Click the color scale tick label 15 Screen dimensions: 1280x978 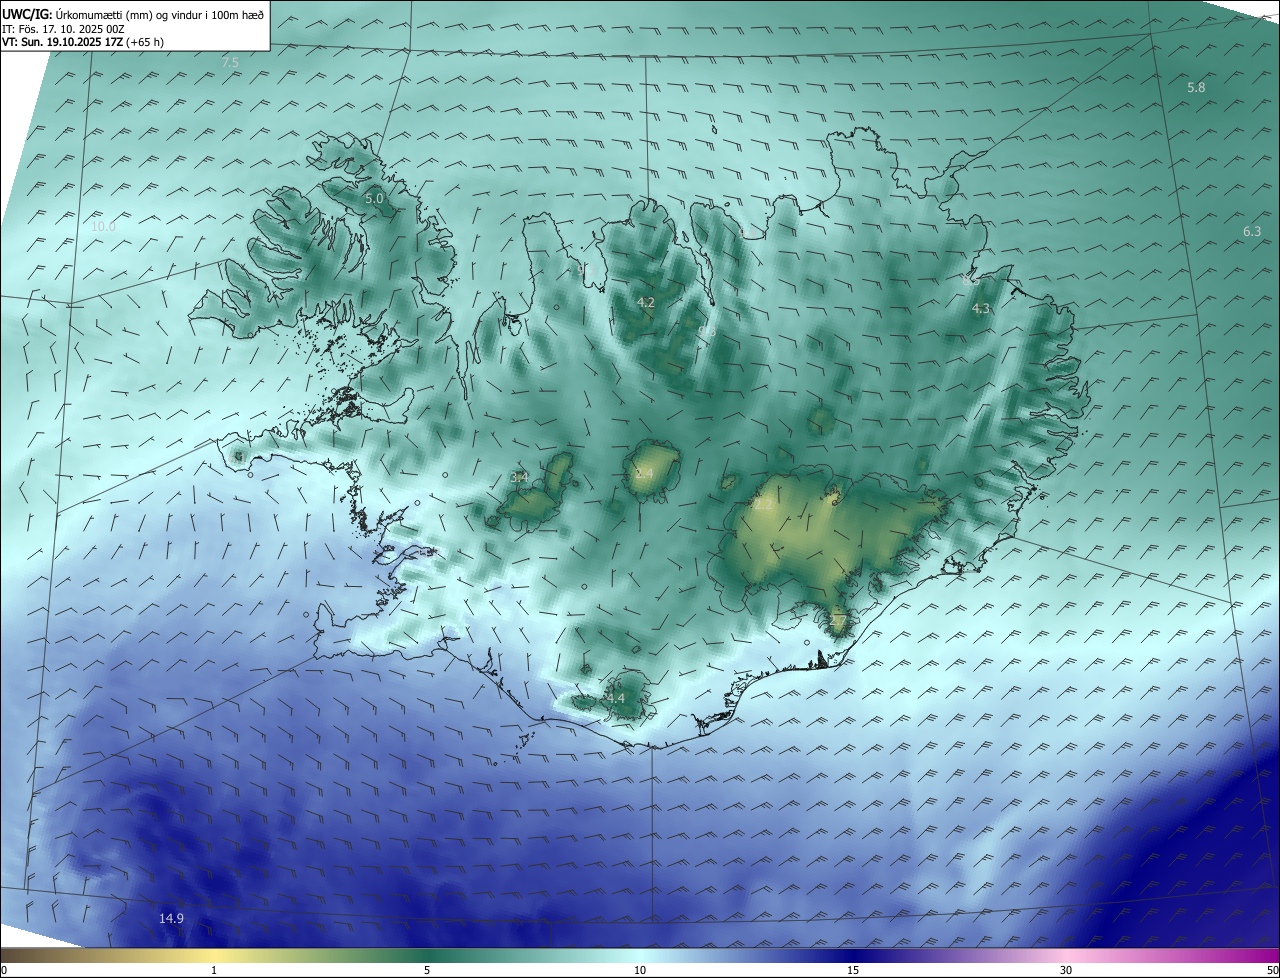[x=853, y=970]
